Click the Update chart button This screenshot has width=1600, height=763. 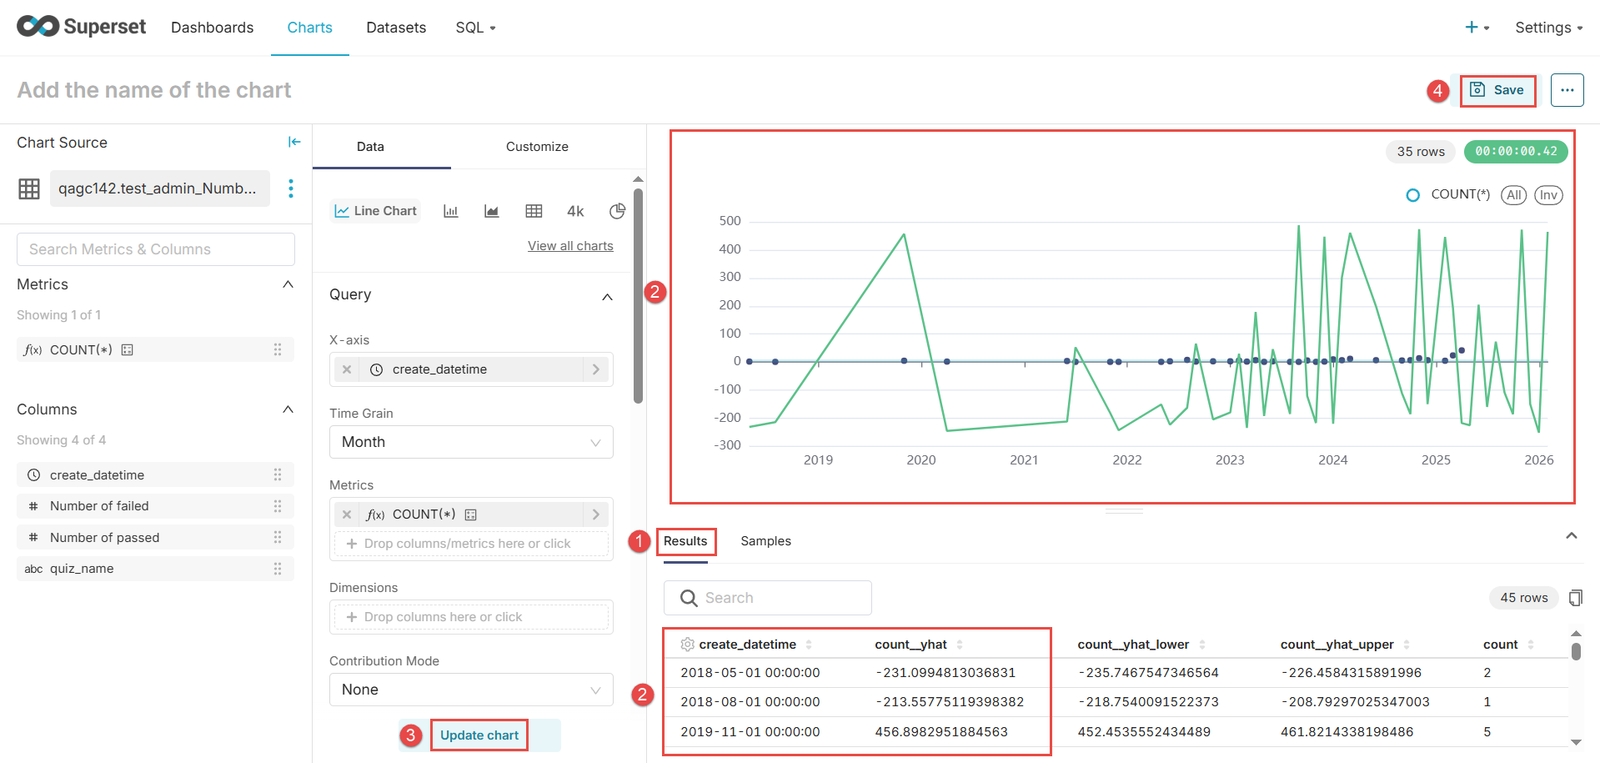(479, 735)
